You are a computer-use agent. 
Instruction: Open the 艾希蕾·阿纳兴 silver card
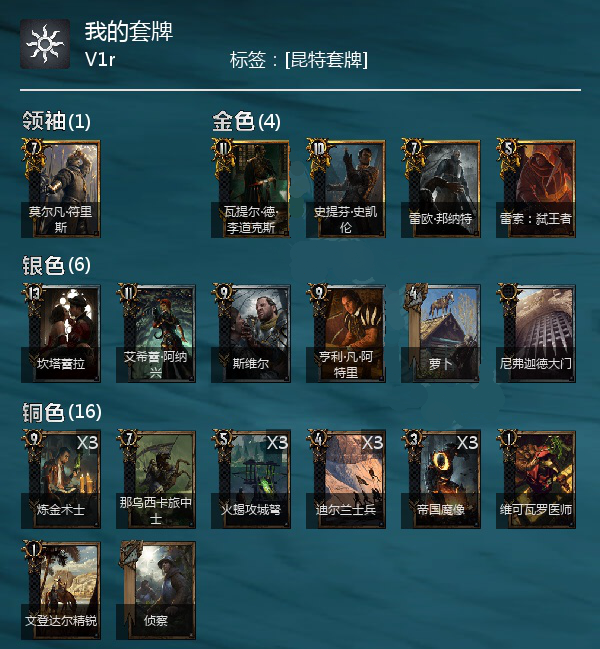click(156, 333)
